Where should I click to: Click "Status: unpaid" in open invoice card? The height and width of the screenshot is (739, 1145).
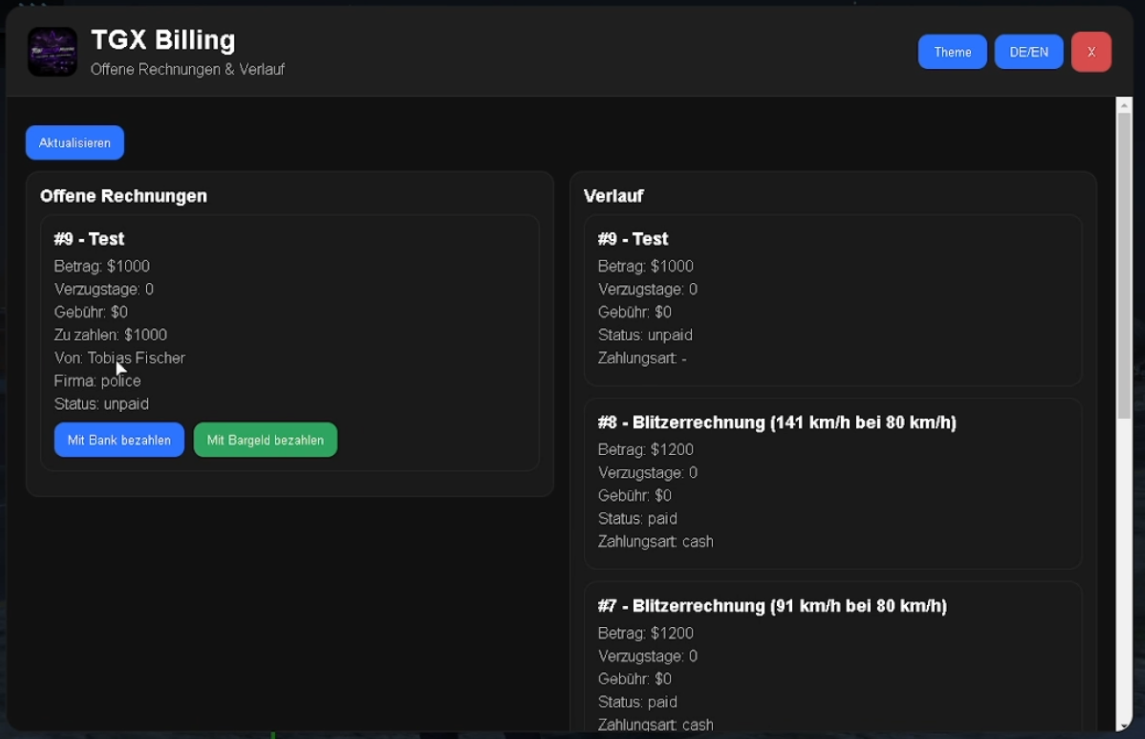102,404
